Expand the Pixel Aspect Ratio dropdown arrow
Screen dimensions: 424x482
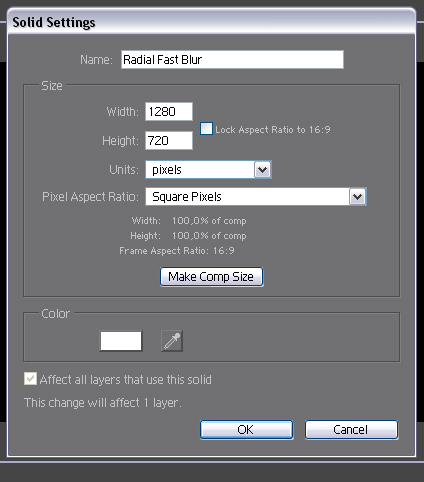click(x=357, y=197)
